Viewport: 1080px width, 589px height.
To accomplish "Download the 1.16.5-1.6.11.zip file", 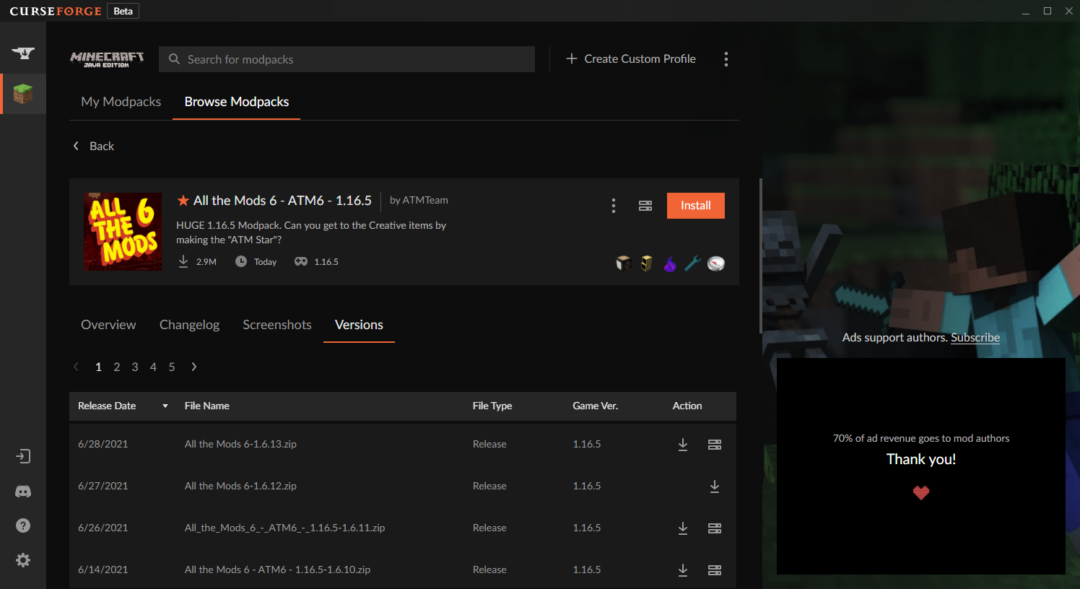I will (x=683, y=528).
